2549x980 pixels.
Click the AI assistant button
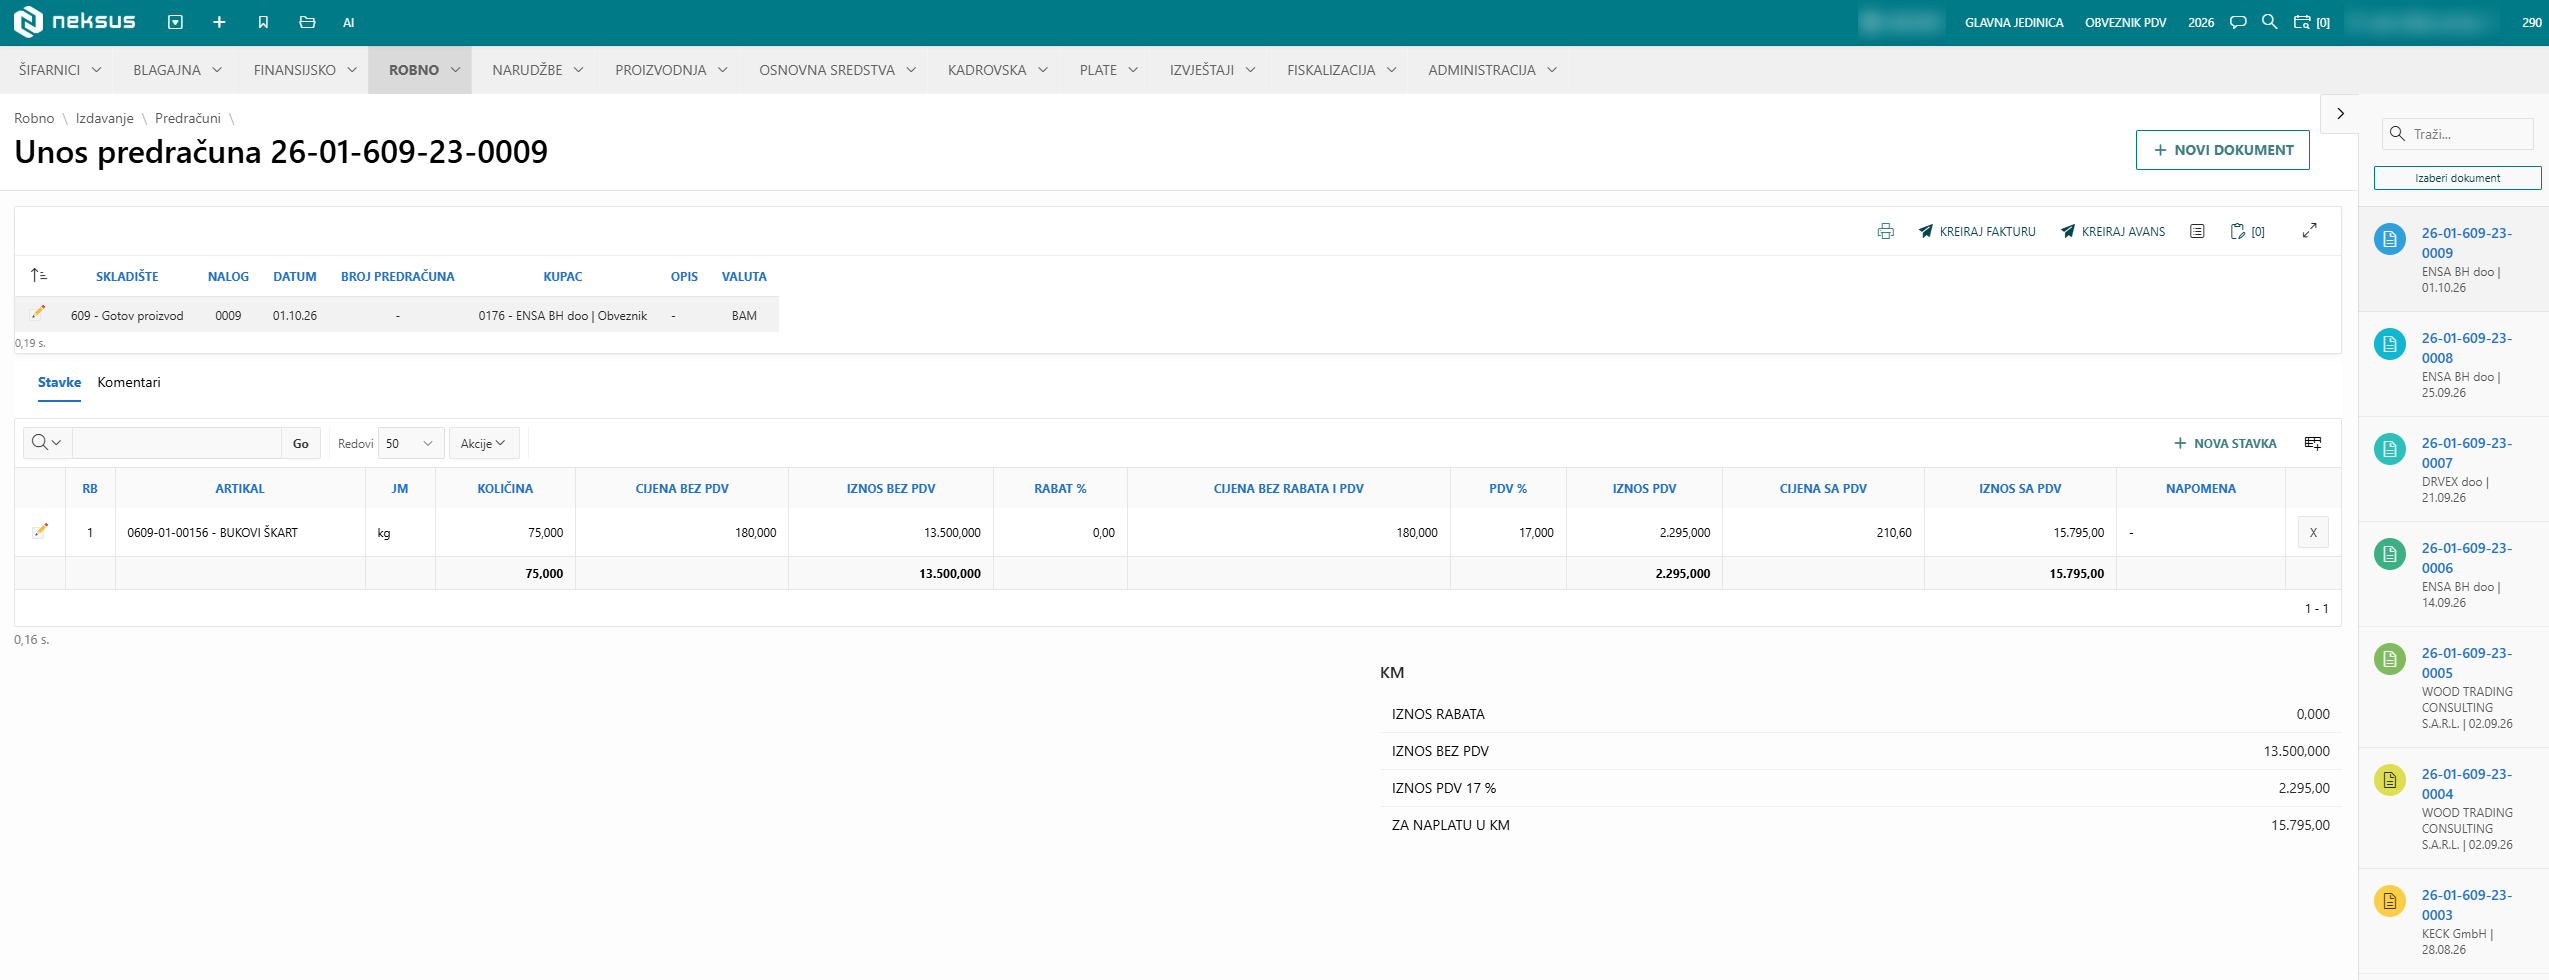click(348, 22)
